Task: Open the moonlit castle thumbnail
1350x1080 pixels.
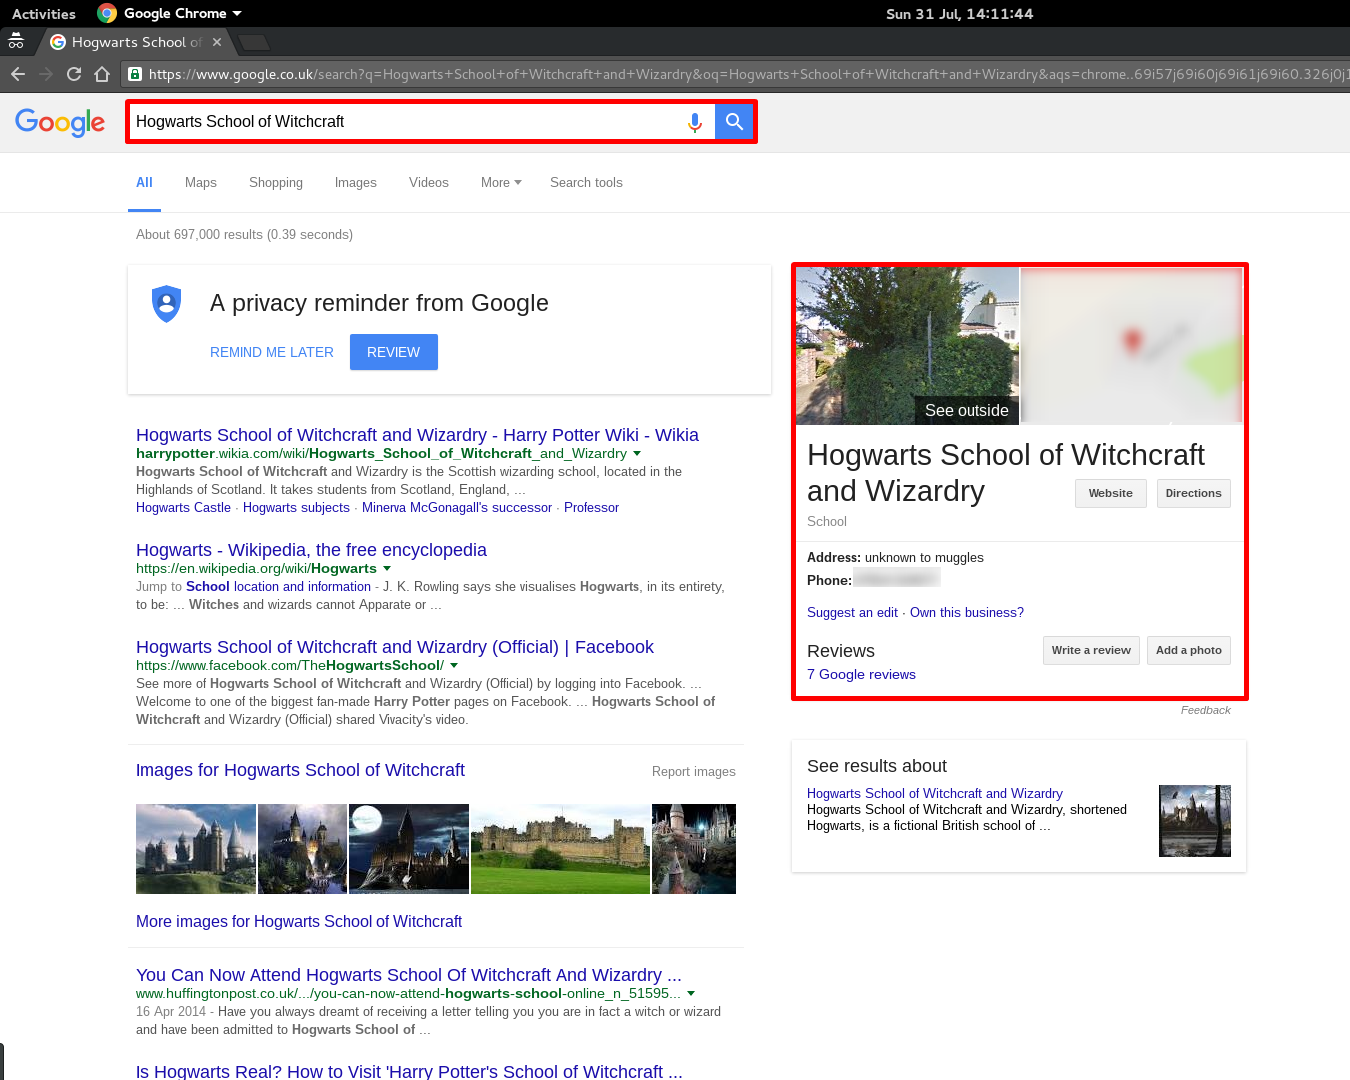Action: pos(409,849)
